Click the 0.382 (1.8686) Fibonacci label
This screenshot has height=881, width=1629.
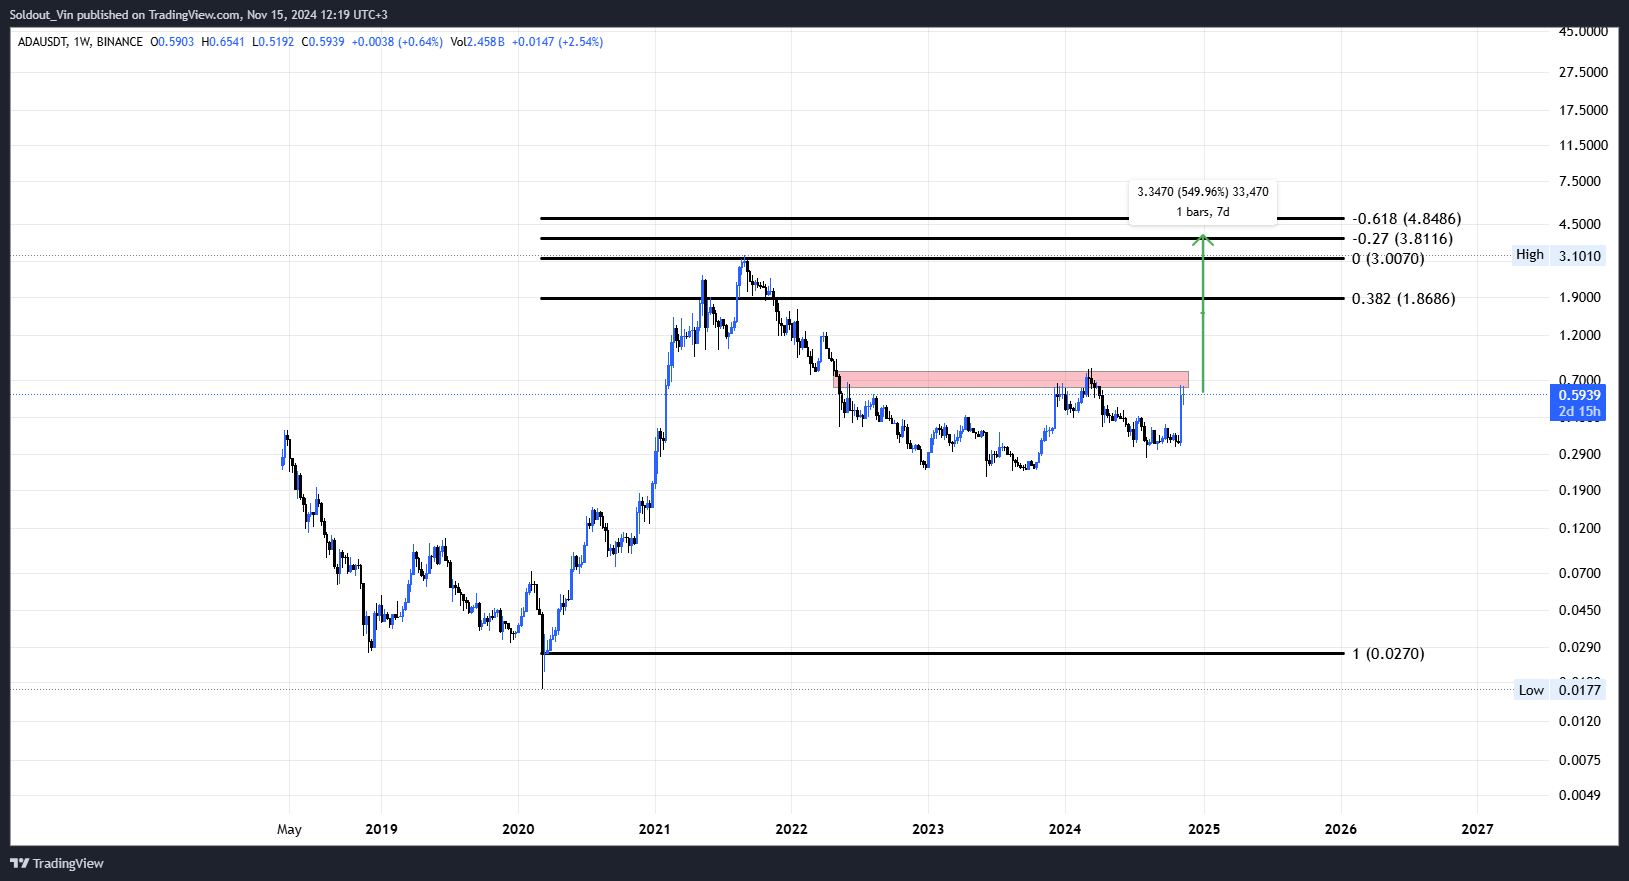point(1403,299)
